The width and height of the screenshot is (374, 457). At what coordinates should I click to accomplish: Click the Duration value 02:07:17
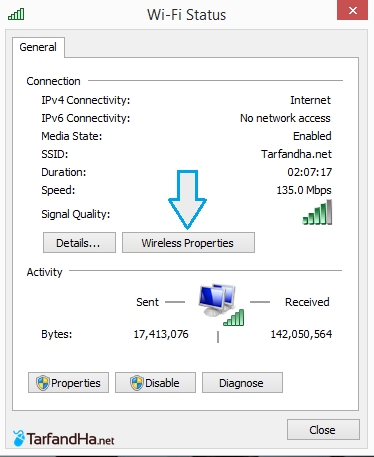click(x=310, y=172)
